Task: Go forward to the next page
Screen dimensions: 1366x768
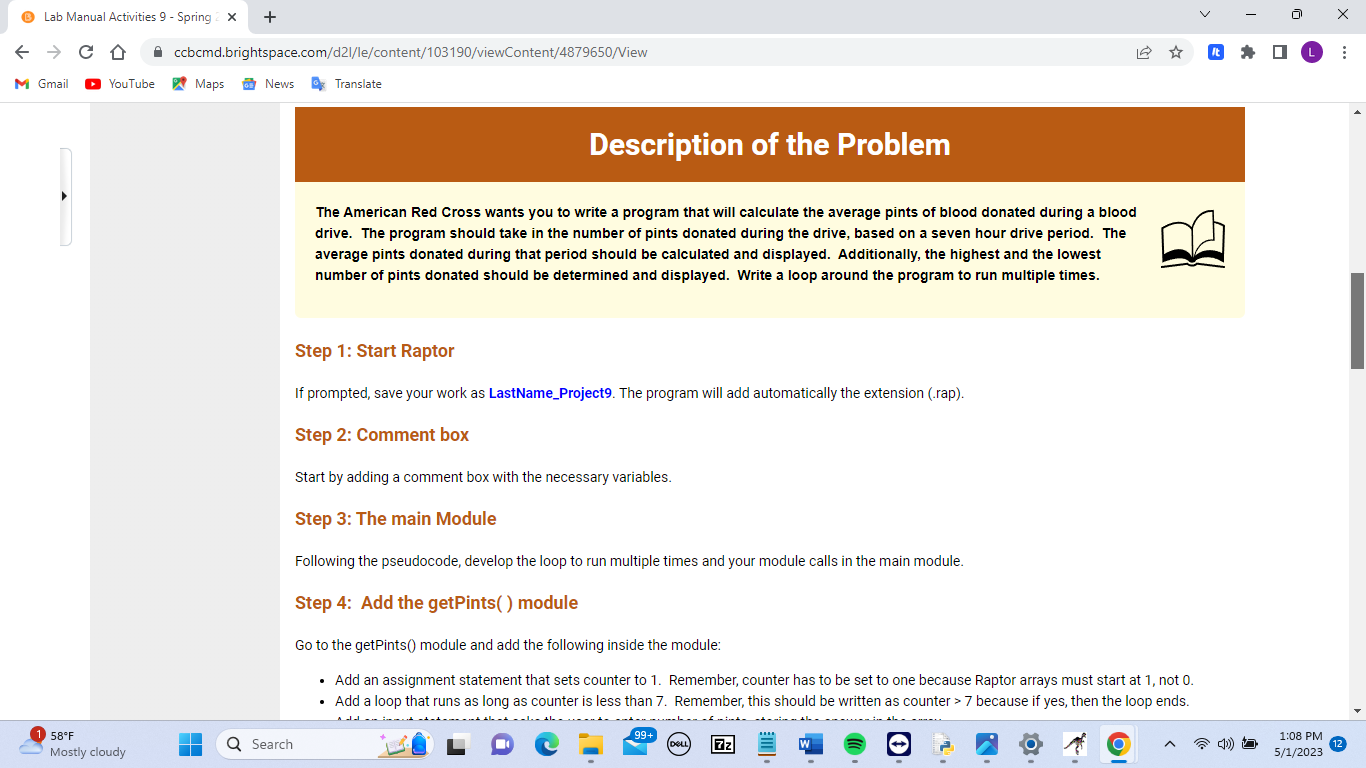Action: click(x=54, y=52)
